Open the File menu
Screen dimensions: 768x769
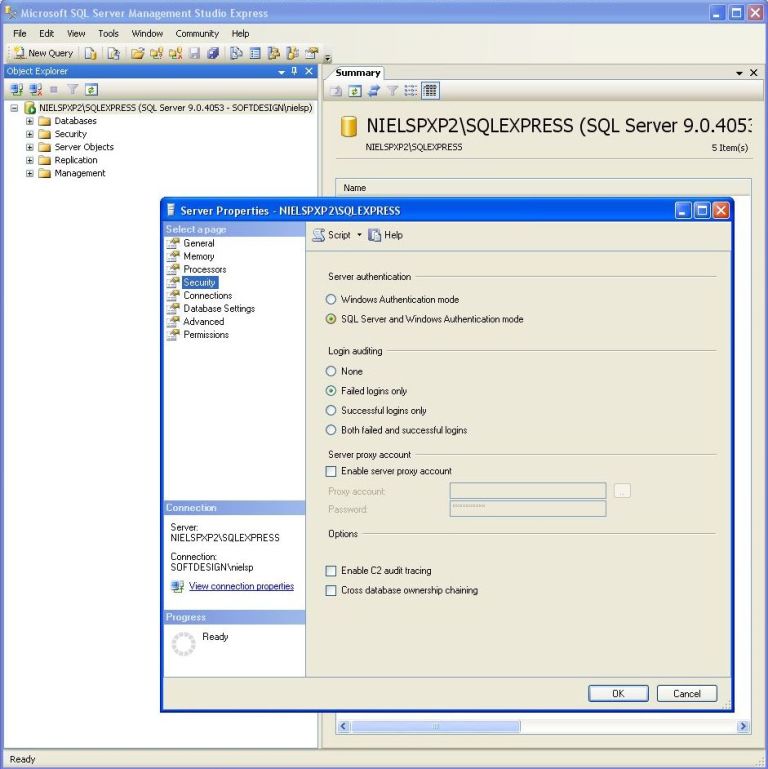[20, 33]
